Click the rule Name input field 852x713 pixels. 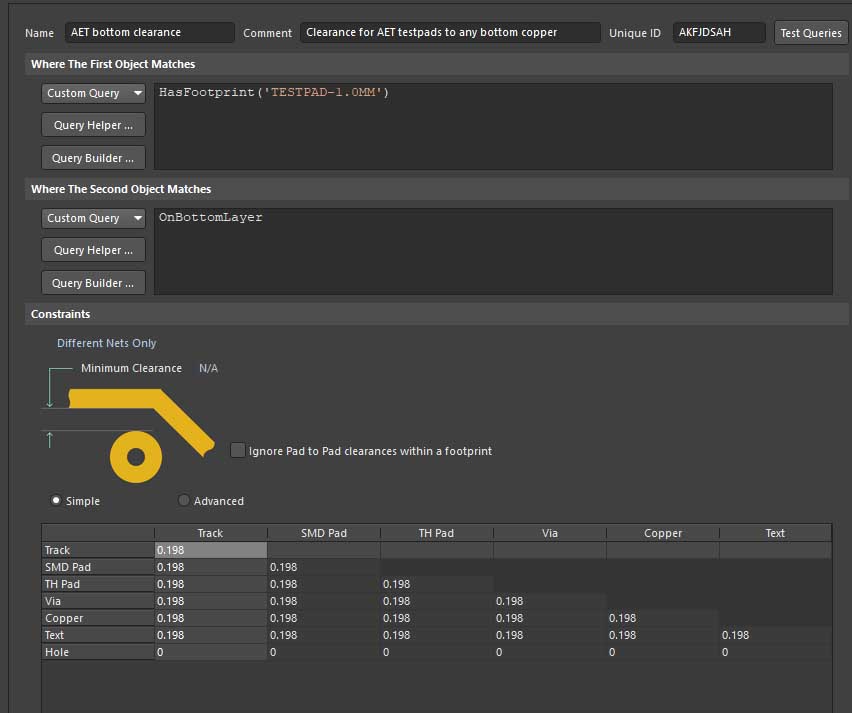[x=149, y=33]
